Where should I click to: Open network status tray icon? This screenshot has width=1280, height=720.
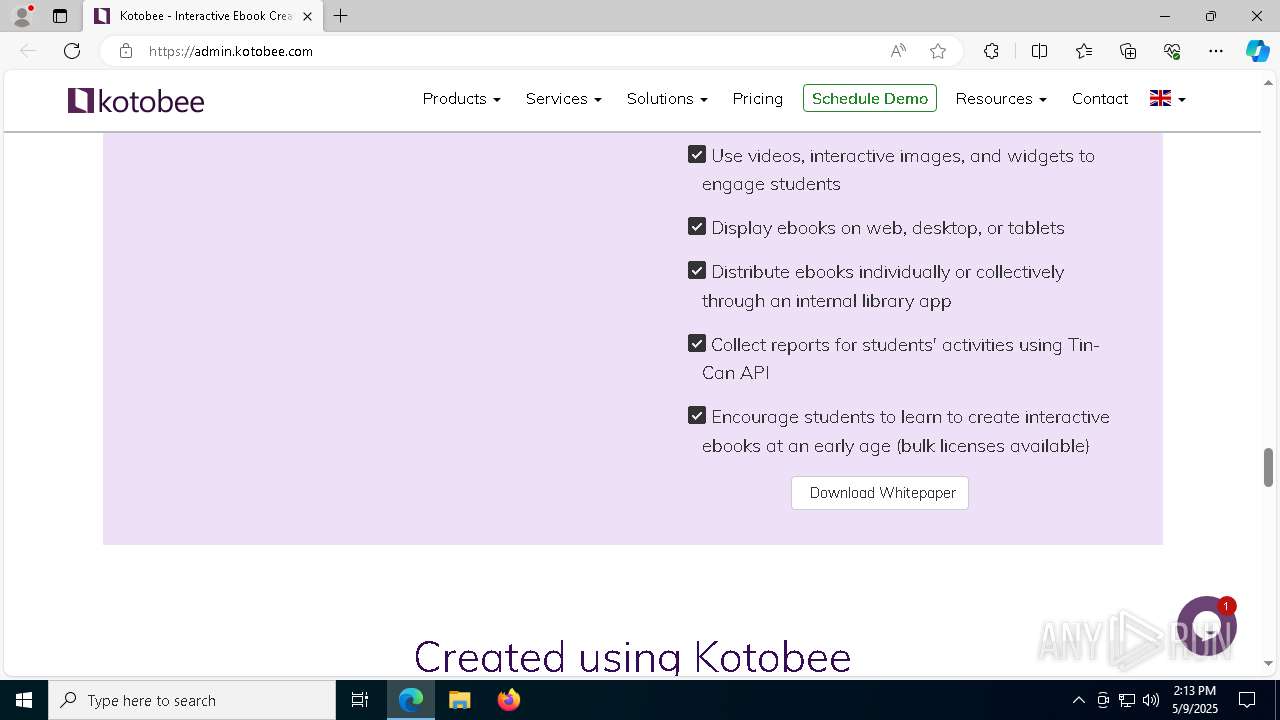click(x=1127, y=700)
